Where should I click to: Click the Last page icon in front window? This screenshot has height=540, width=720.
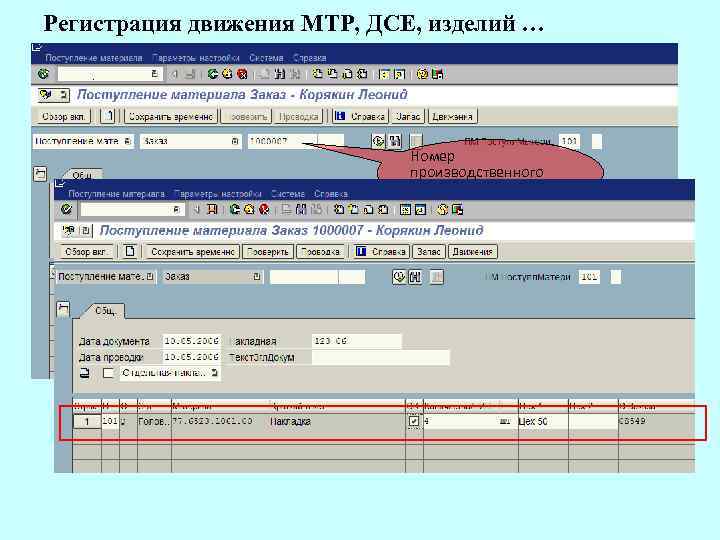pos(383,210)
